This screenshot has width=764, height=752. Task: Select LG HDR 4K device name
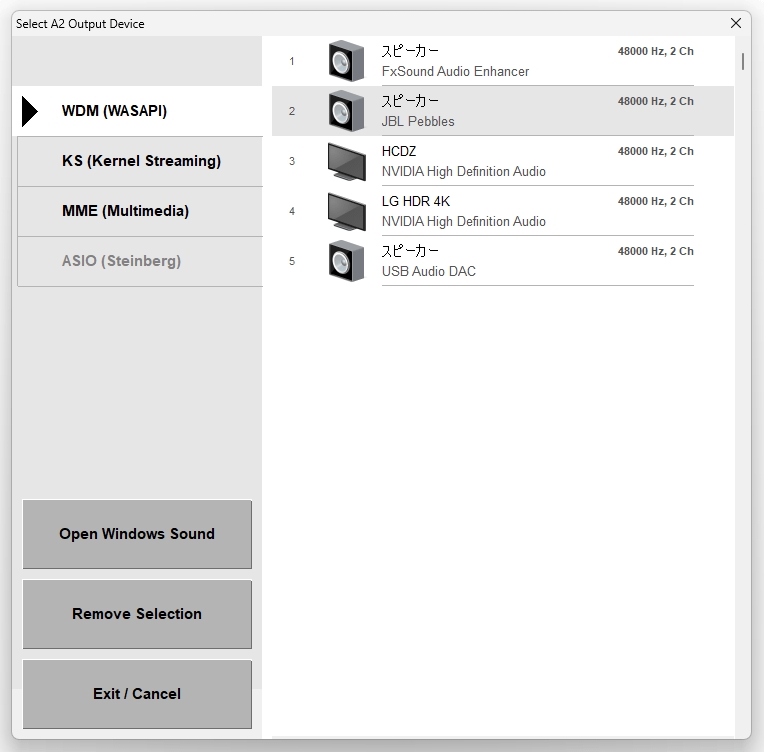(416, 201)
